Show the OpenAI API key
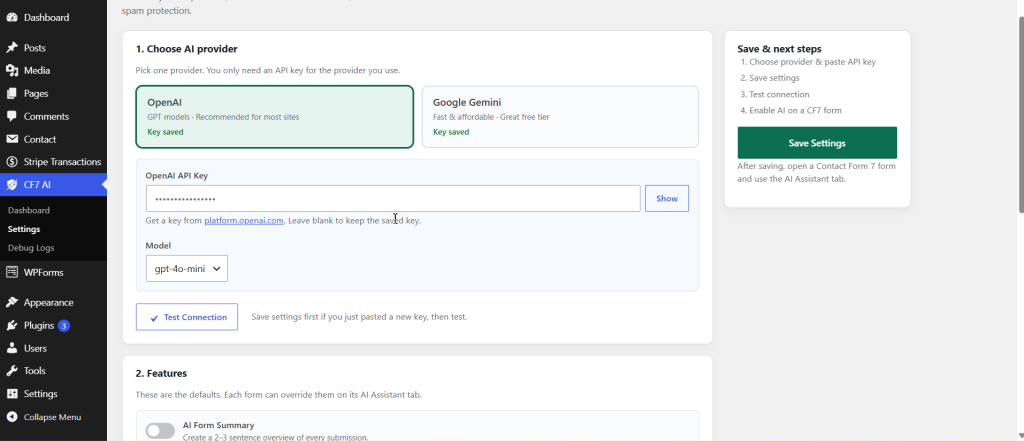This screenshot has height=442, width=1024. (667, 198)
